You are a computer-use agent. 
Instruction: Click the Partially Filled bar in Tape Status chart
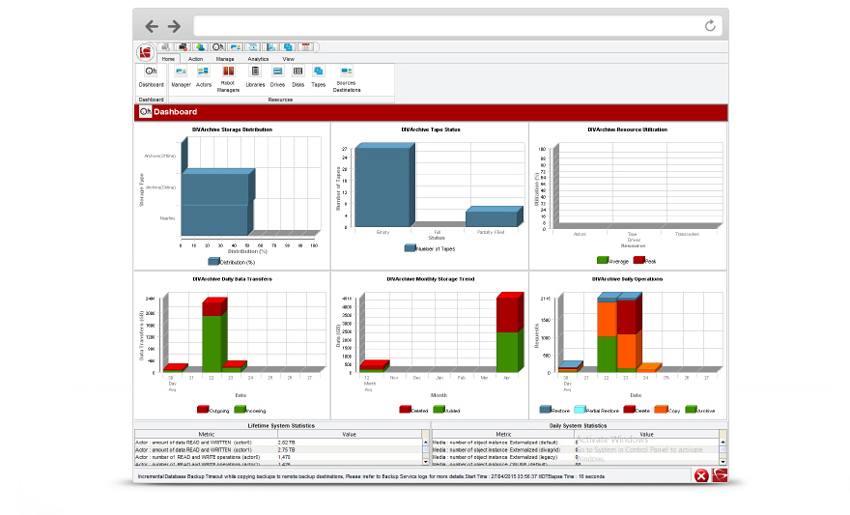coord(492,218)
